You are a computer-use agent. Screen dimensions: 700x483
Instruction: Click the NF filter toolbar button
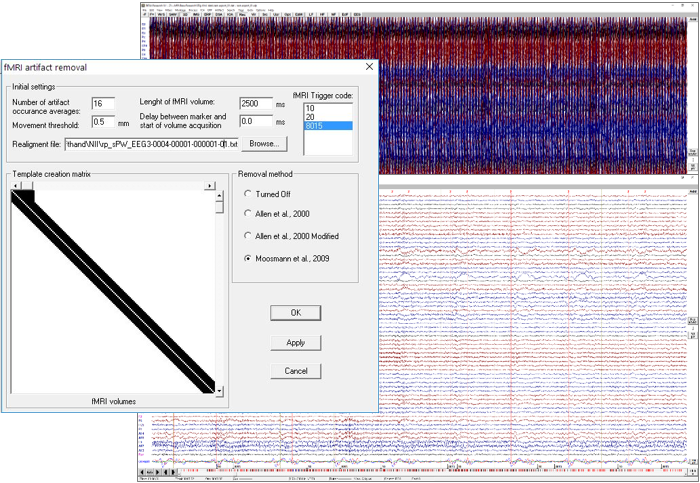(333, 14)
